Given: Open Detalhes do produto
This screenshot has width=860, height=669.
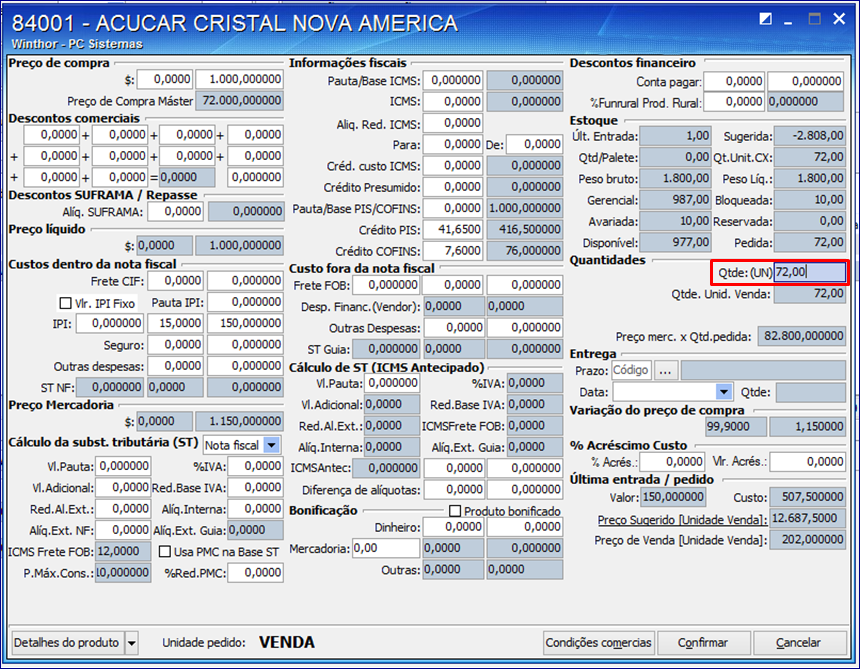Looking at the screenshot, I should [67, 642].
